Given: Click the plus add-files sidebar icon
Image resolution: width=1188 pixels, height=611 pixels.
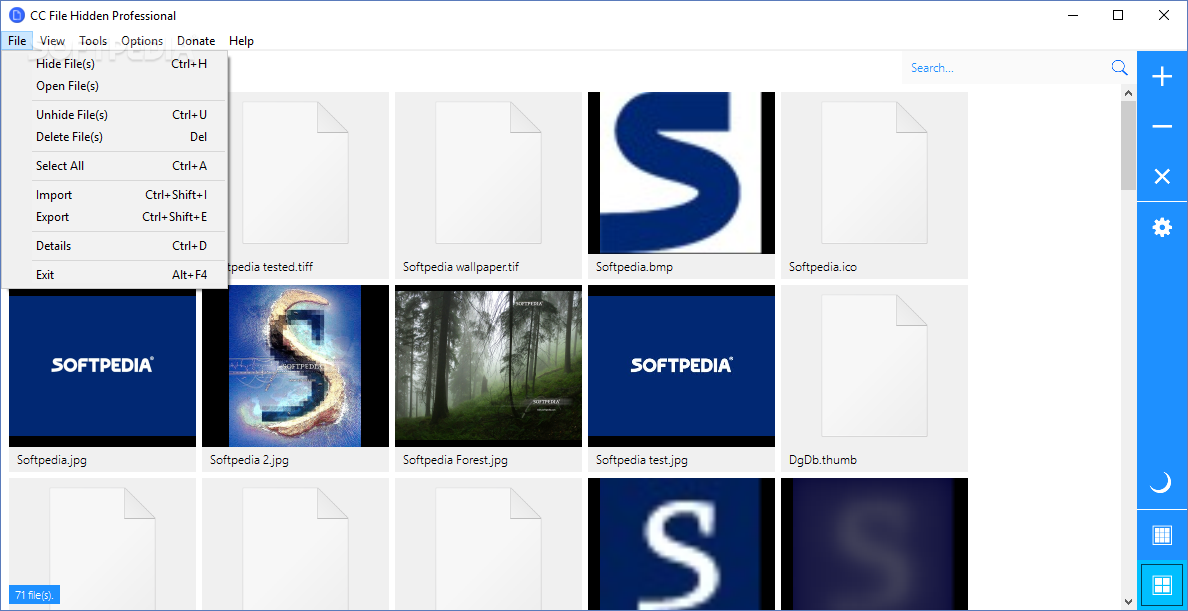Looking at the screenshot, I should [x=1162, y=77].
